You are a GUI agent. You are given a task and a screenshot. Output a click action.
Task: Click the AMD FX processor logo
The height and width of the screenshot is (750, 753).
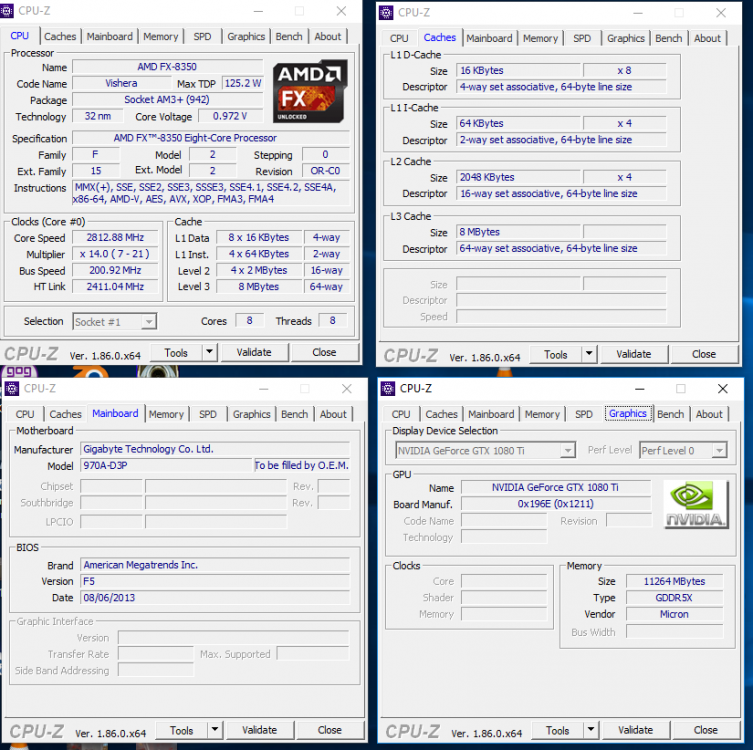tap(310, 91)
